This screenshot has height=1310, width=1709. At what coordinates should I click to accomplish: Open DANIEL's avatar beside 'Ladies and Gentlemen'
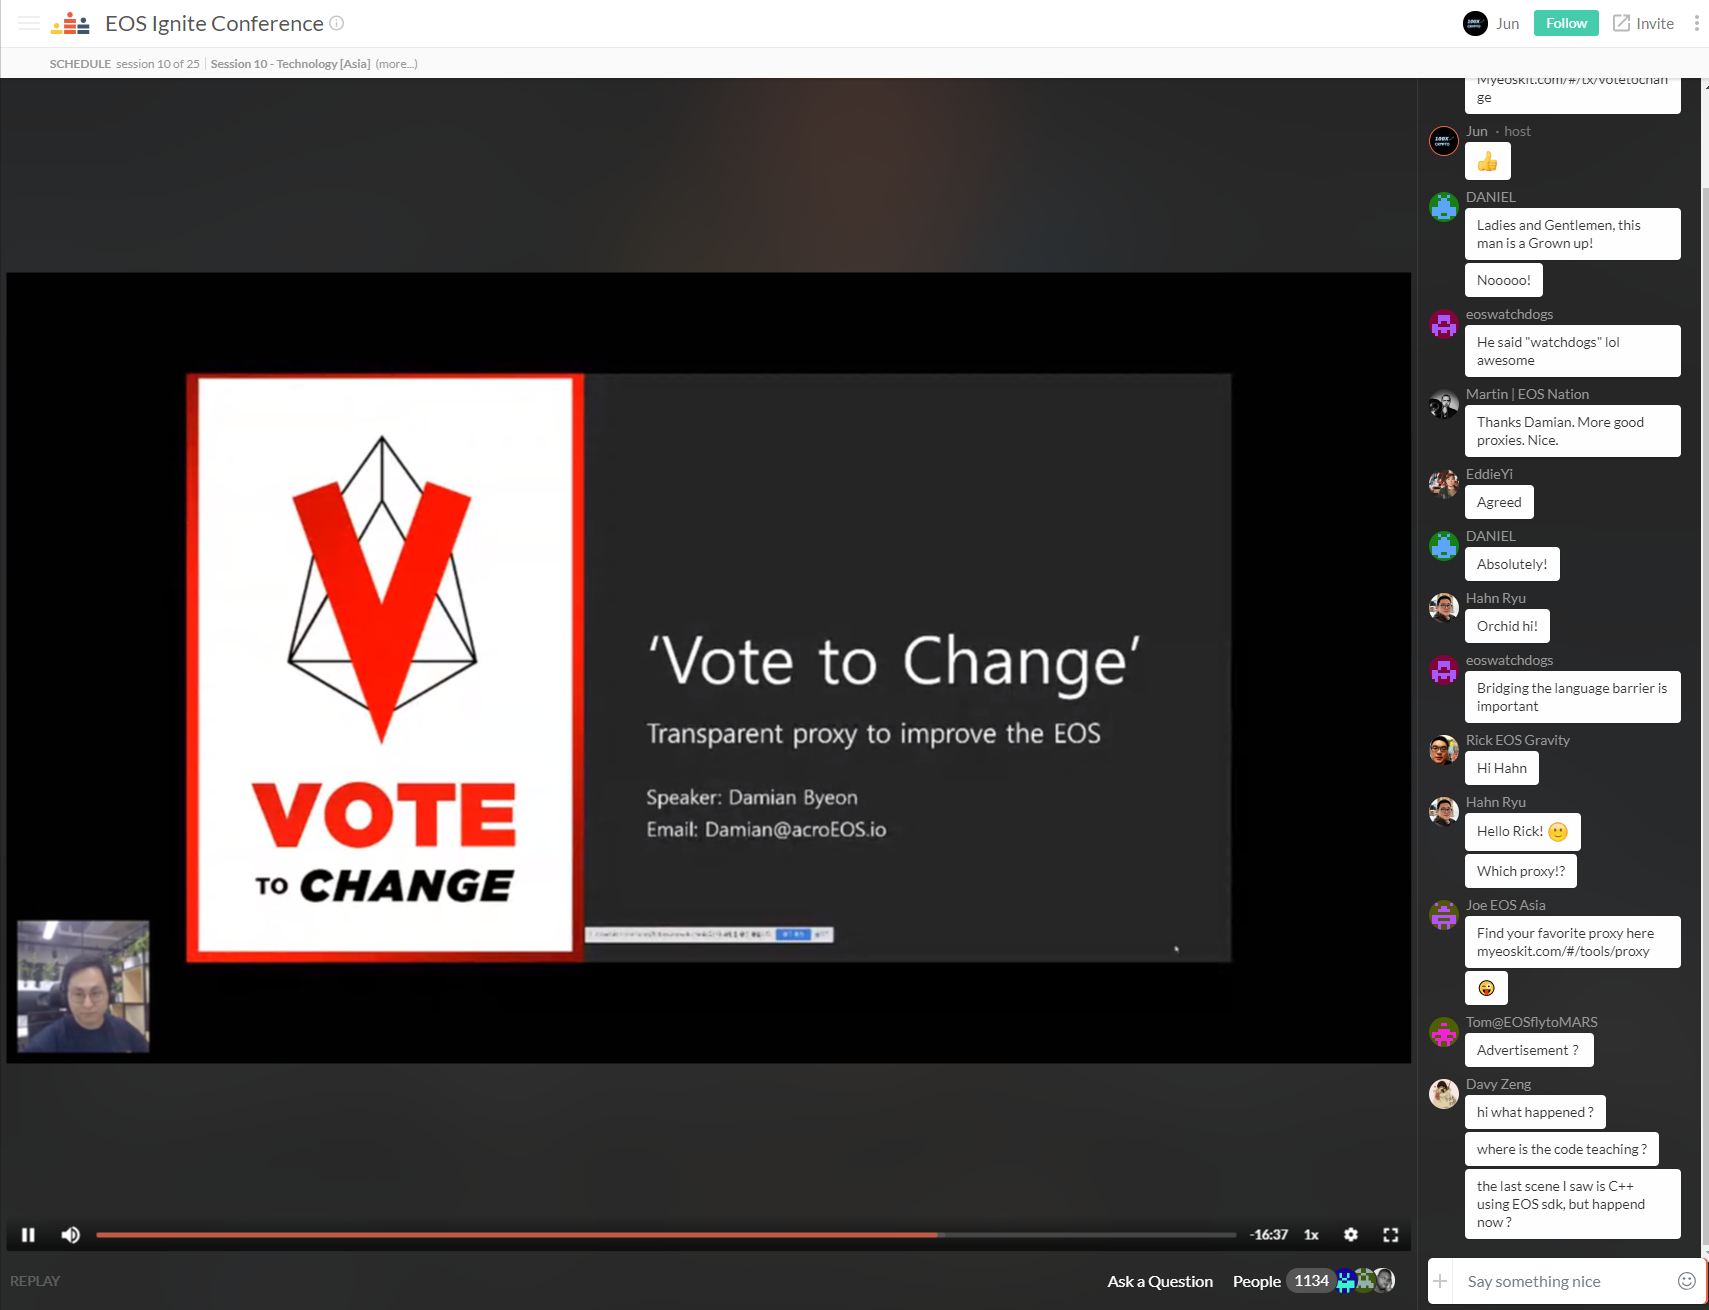tap(1443, 207)
